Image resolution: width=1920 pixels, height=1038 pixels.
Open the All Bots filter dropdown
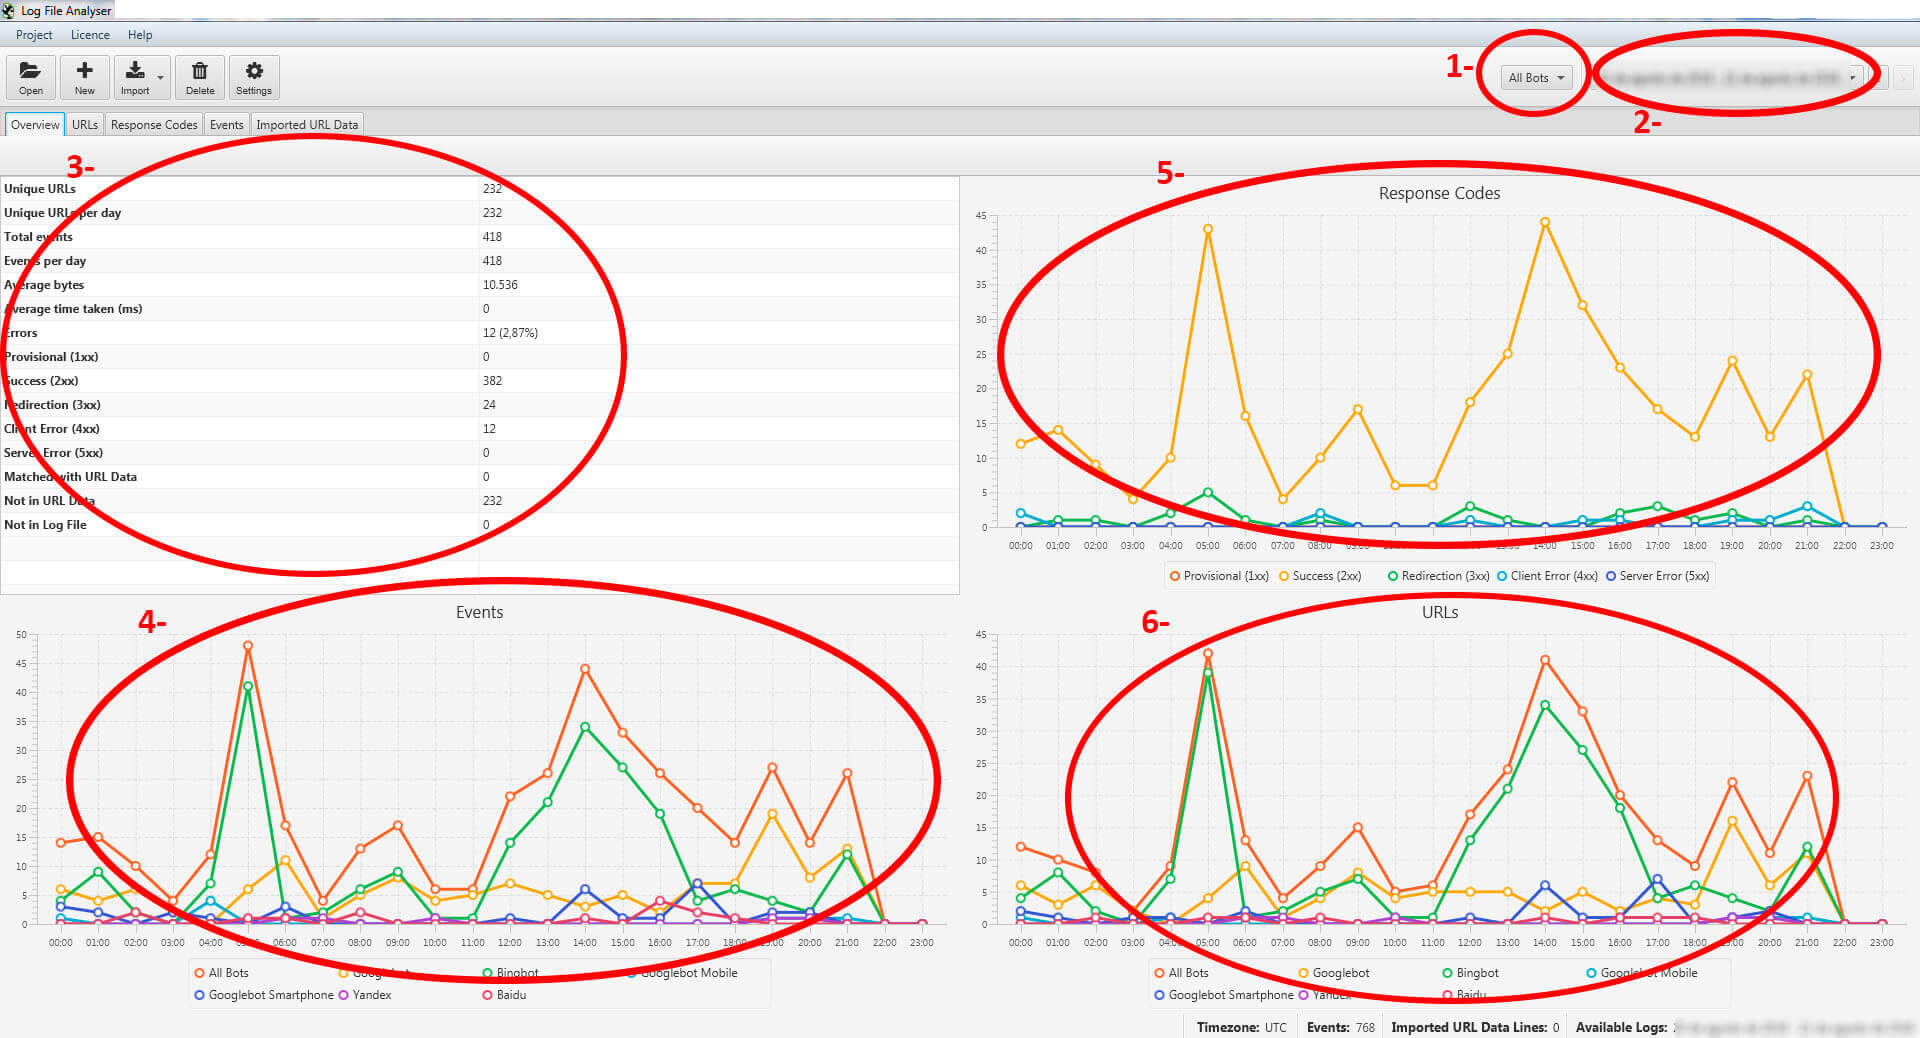point(1535,78)
